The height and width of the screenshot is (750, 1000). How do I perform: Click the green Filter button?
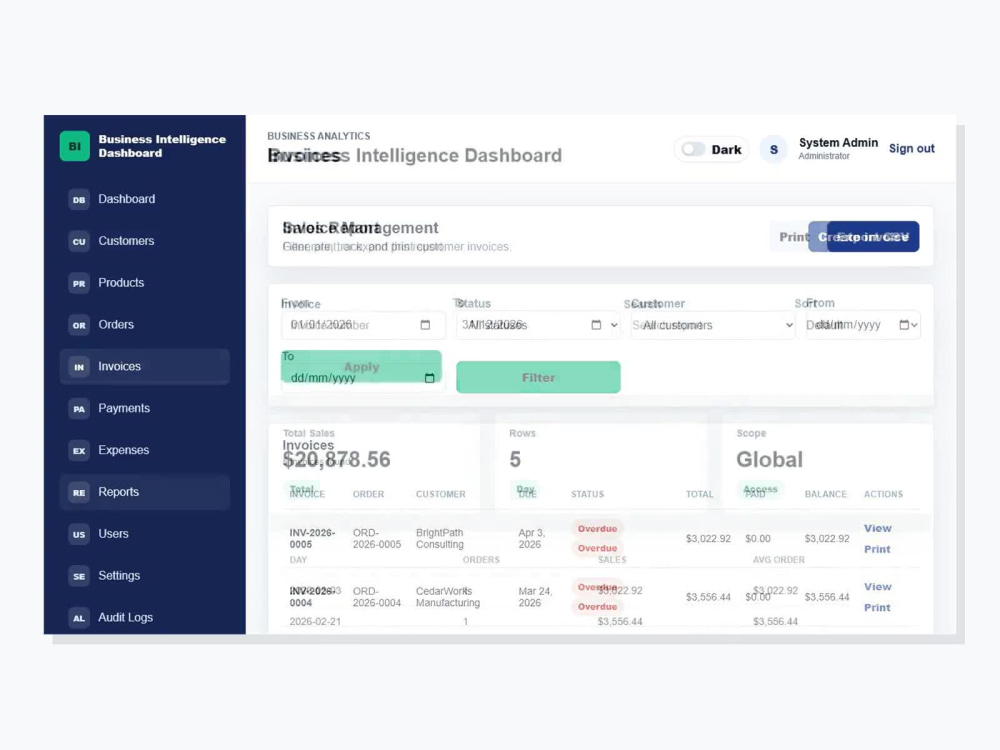point(538,378)
